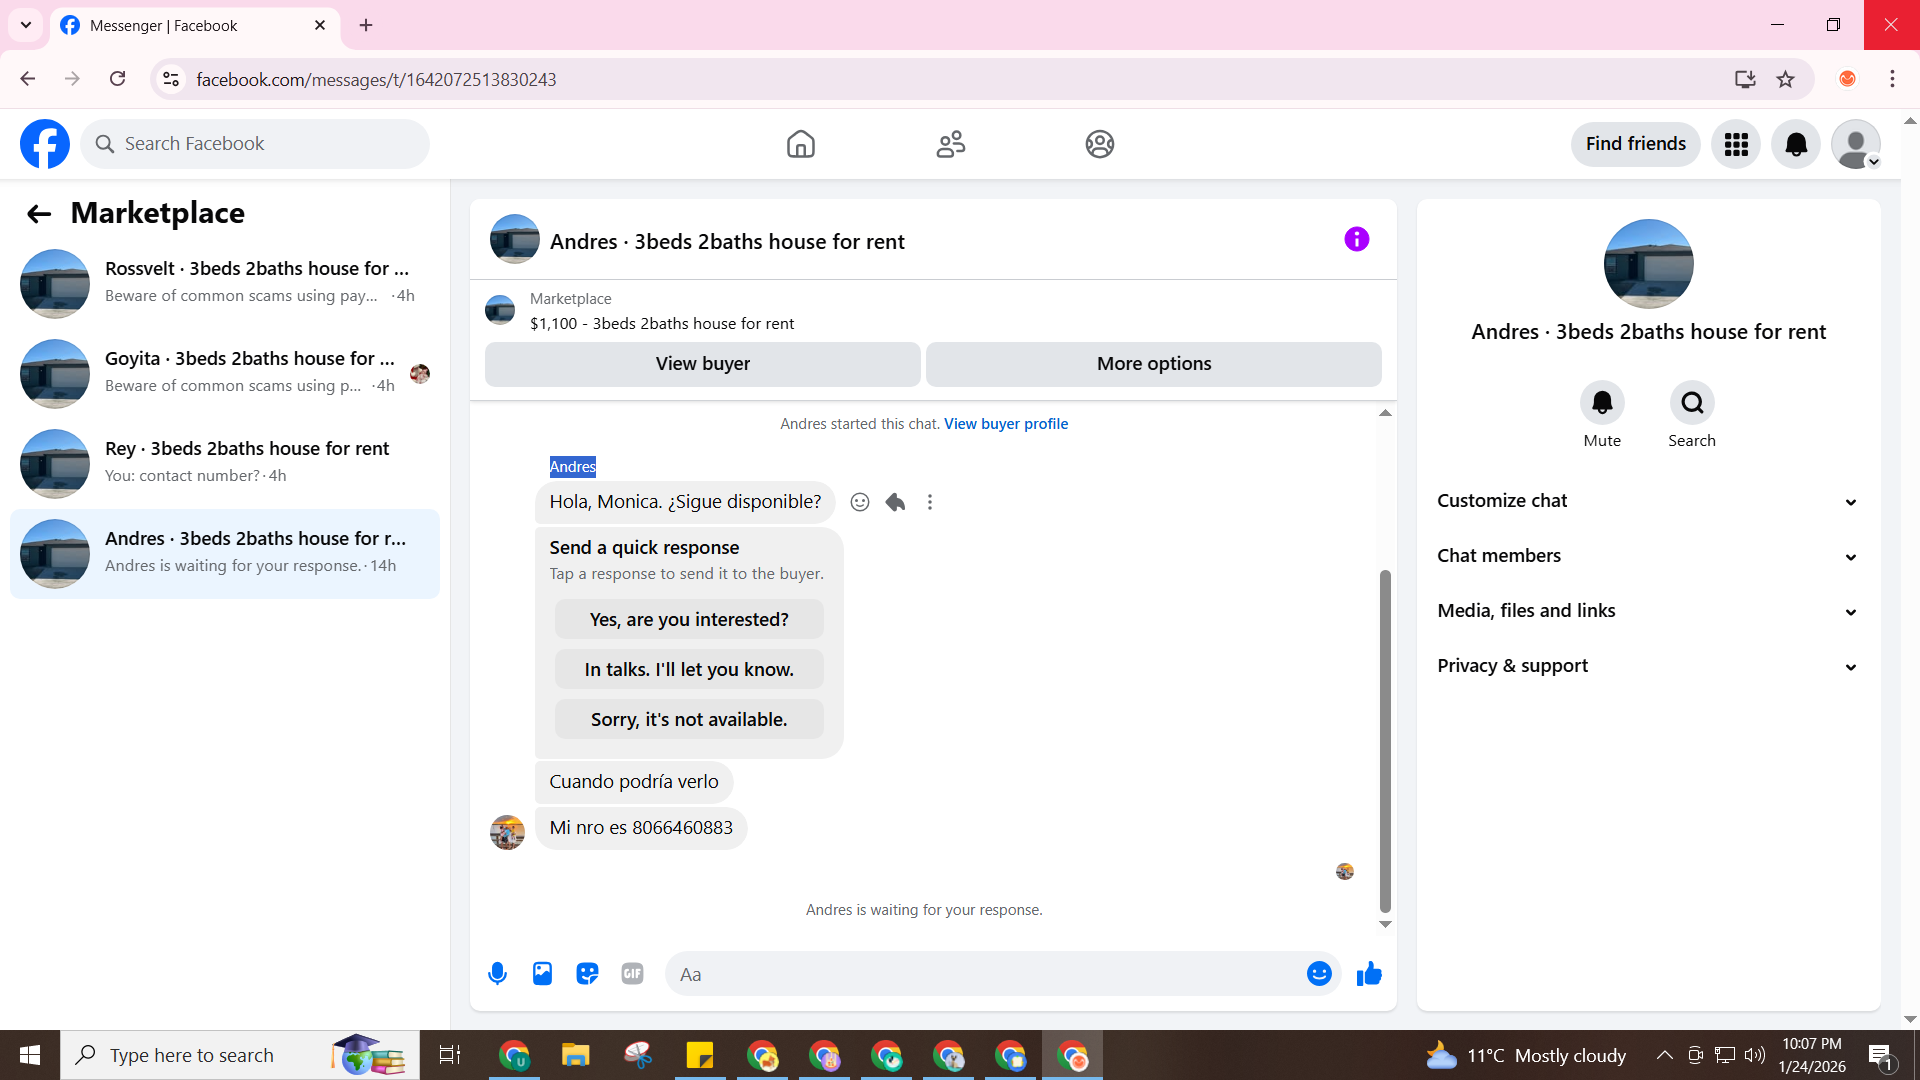Mute this conversation's notifications
The width and height of the screenshot is (1920, 1080).
pos(1601,403)
